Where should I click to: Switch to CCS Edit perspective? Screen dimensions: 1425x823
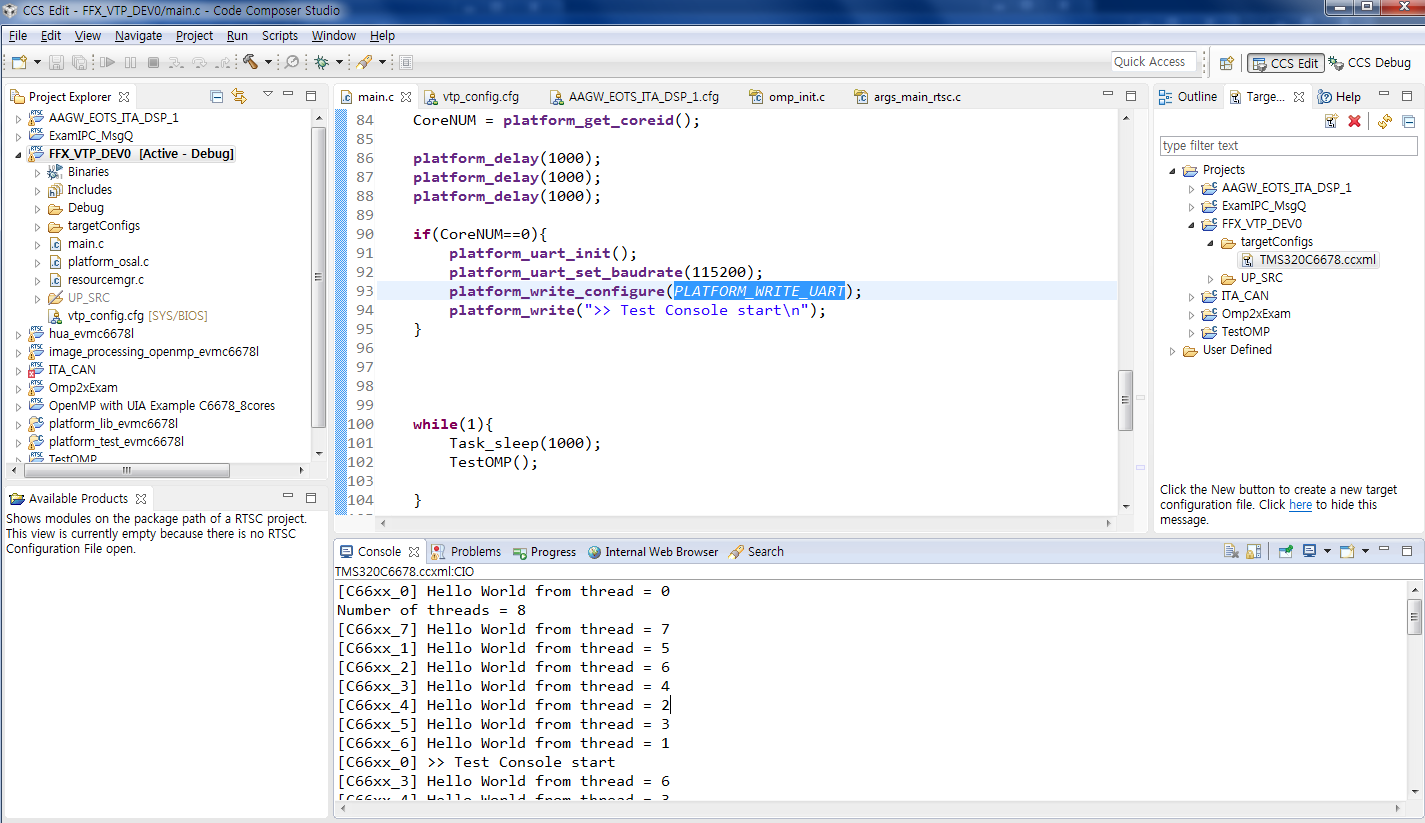pyautogui.click(x=1285, y=63)
